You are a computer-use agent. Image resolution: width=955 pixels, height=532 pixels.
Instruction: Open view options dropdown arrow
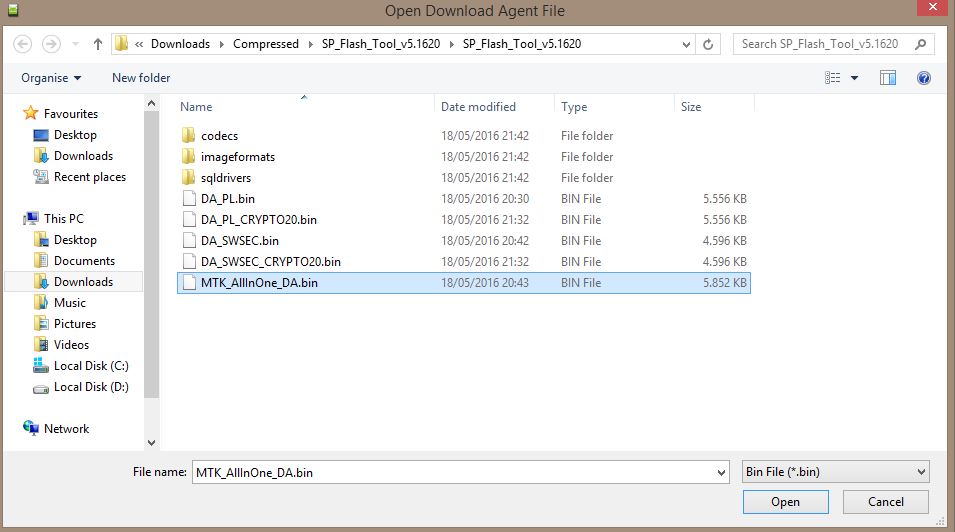(855, 78)
